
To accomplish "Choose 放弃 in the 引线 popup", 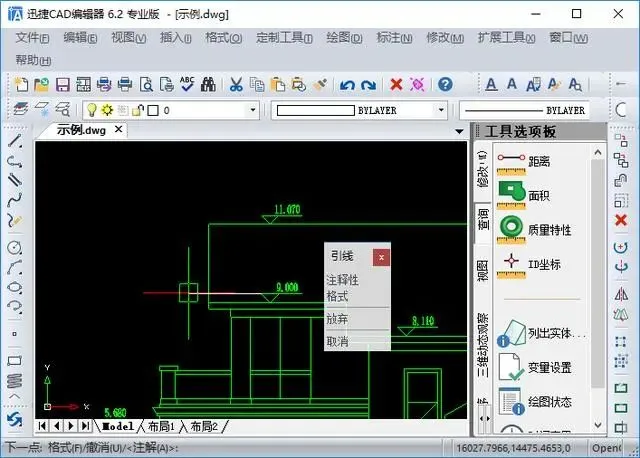I will pyautogui.click(x=337, y=318).
